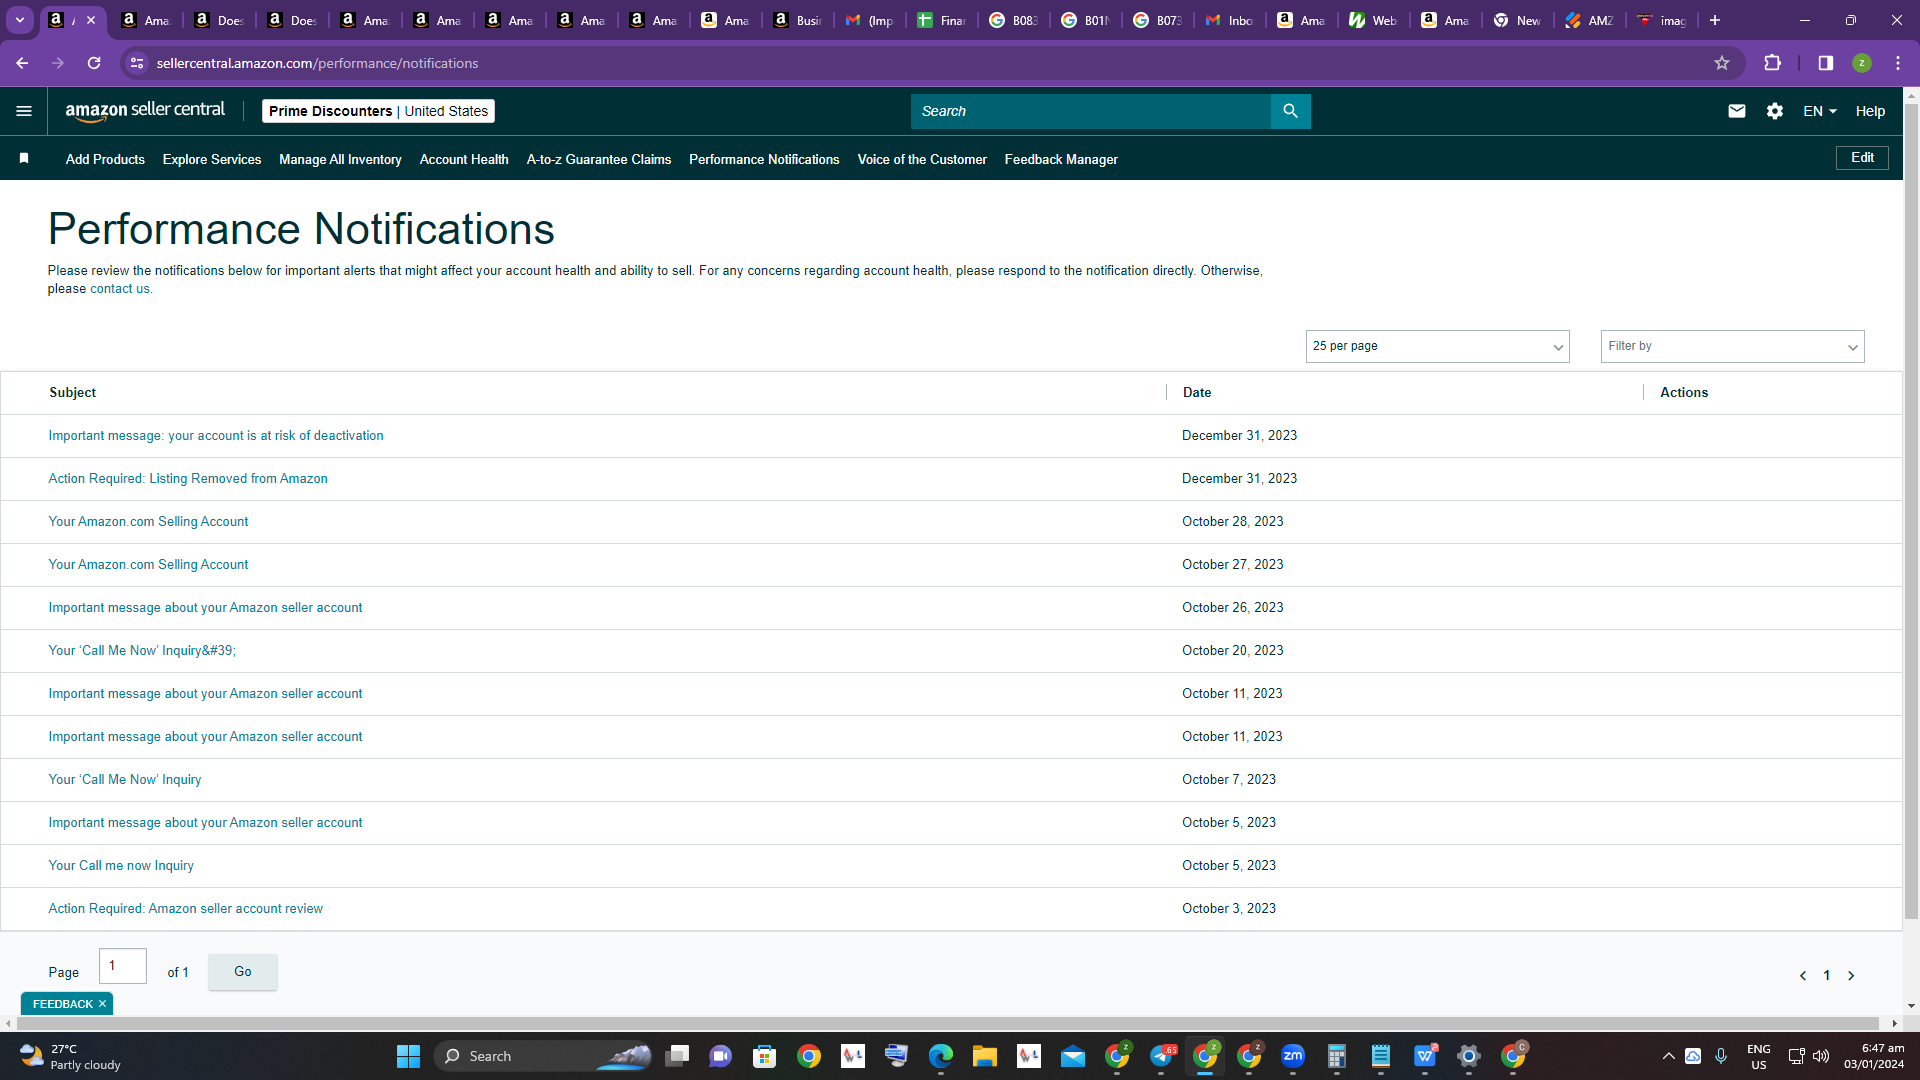Click the browser address bar URL
The height and width of the screenshot is (1080, 1920).
(317, 63)
